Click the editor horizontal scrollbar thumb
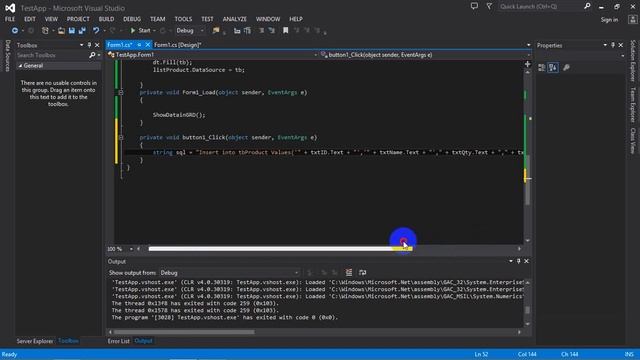Image resolution: width=640 pixels, height=360 pixels. coord(280,249)
